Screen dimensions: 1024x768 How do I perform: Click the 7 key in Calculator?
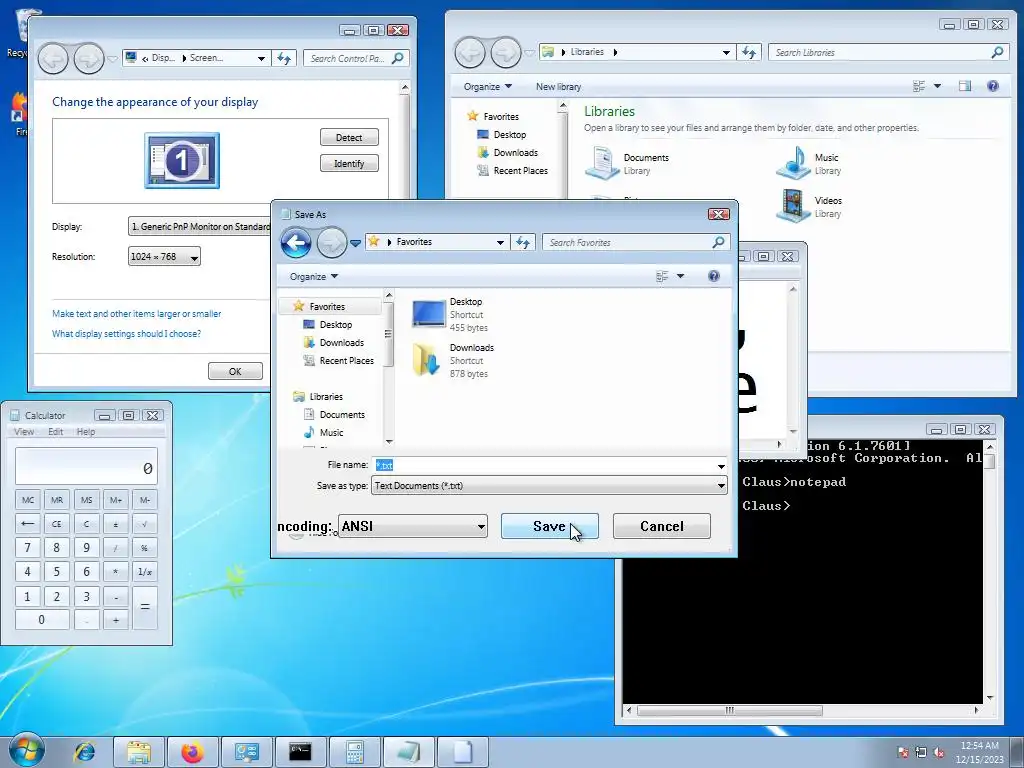tap(28, 548)
